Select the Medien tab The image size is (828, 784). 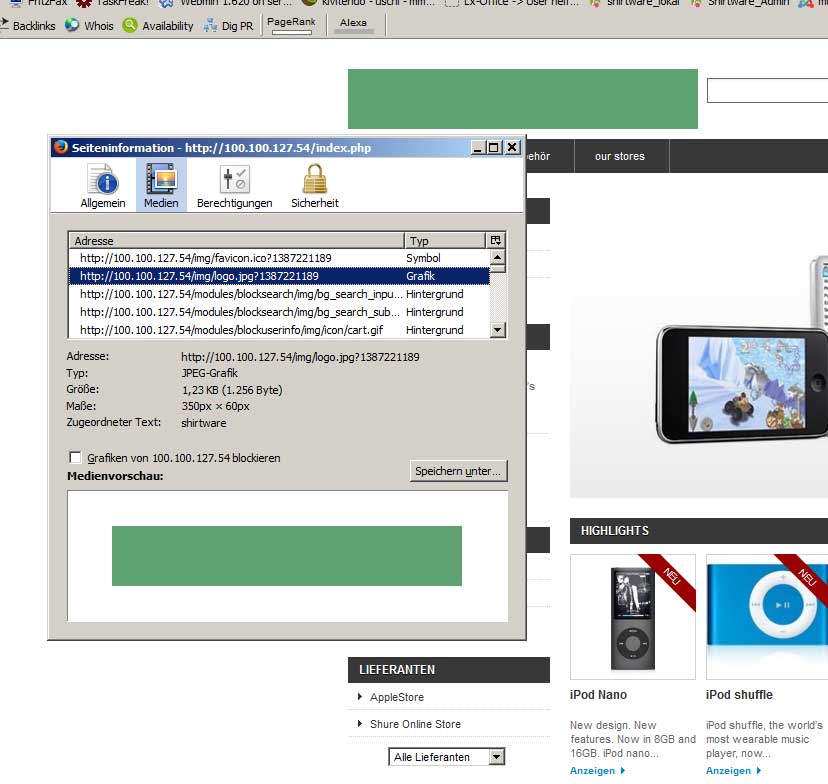[161, 186]
